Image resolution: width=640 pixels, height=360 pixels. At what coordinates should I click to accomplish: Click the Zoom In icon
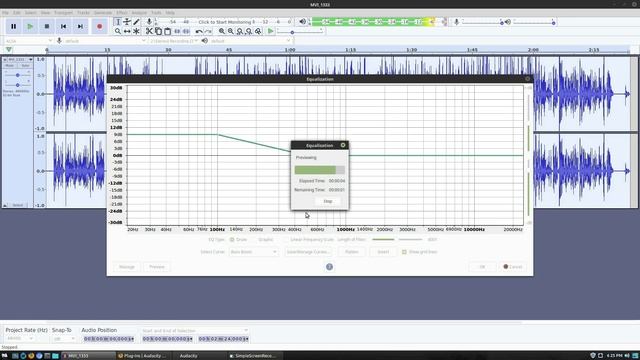(x=222, y=31)
